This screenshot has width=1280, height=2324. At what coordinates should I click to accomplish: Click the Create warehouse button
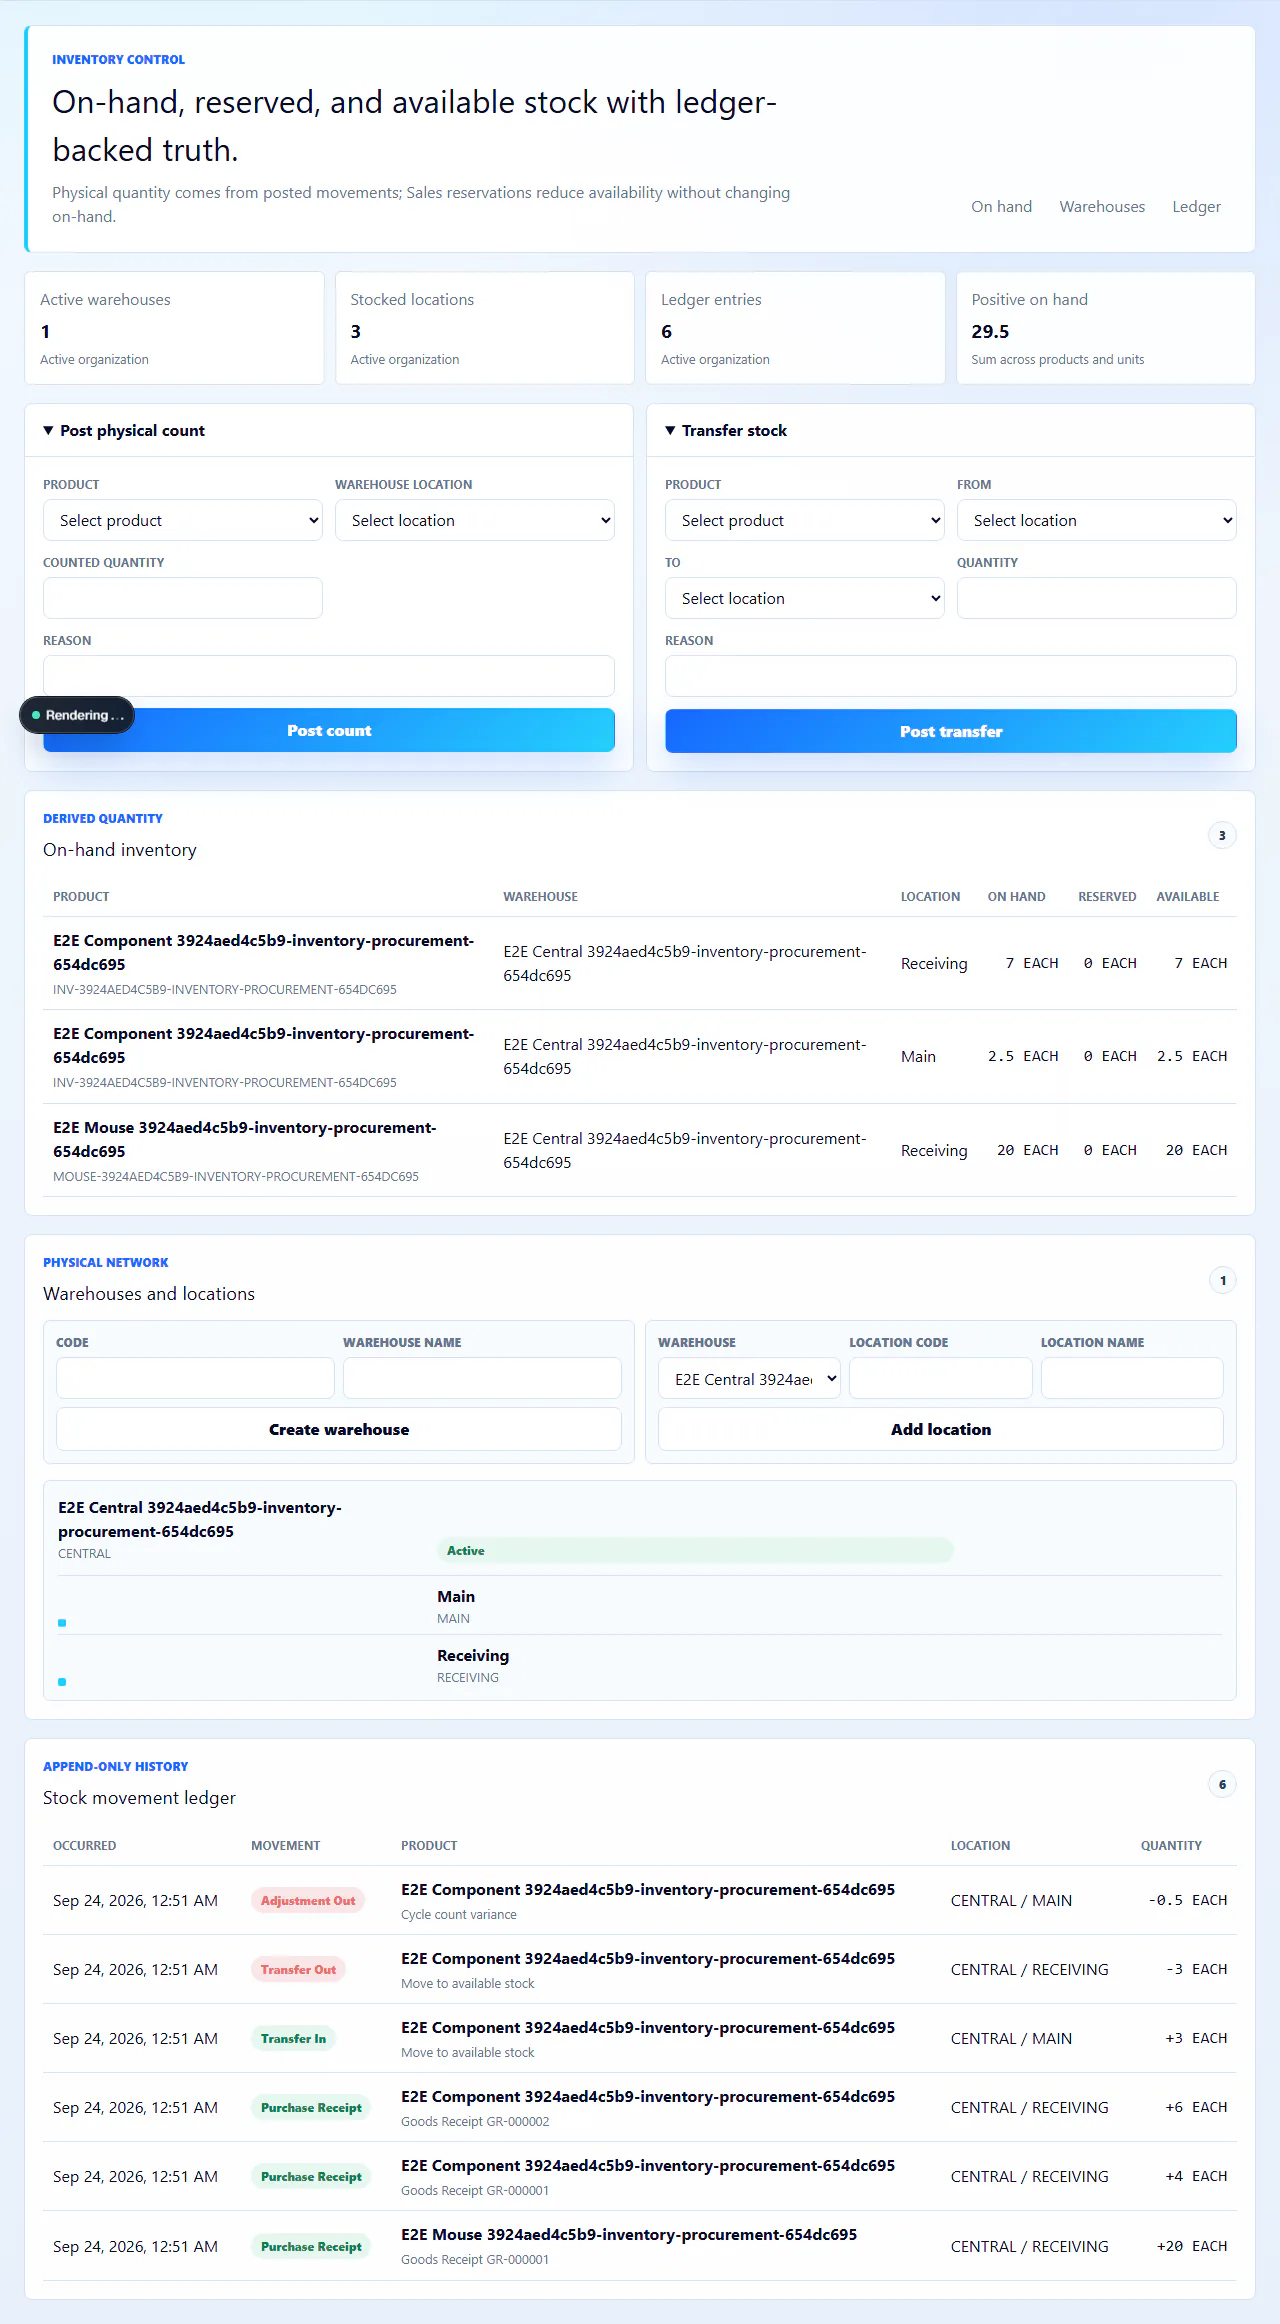339,1429
